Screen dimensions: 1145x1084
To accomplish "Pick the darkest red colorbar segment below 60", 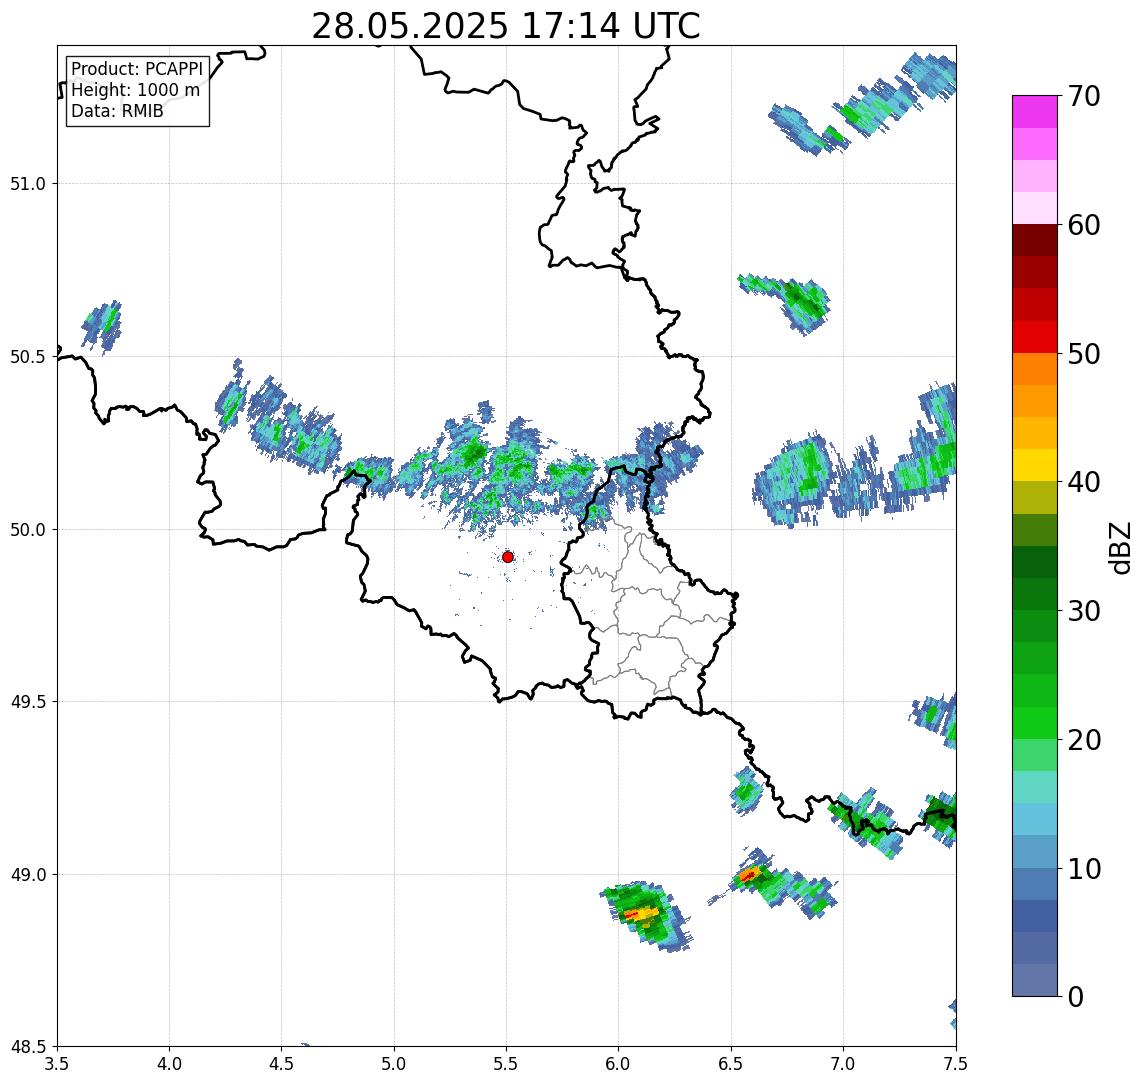I will coord(1035,240).
